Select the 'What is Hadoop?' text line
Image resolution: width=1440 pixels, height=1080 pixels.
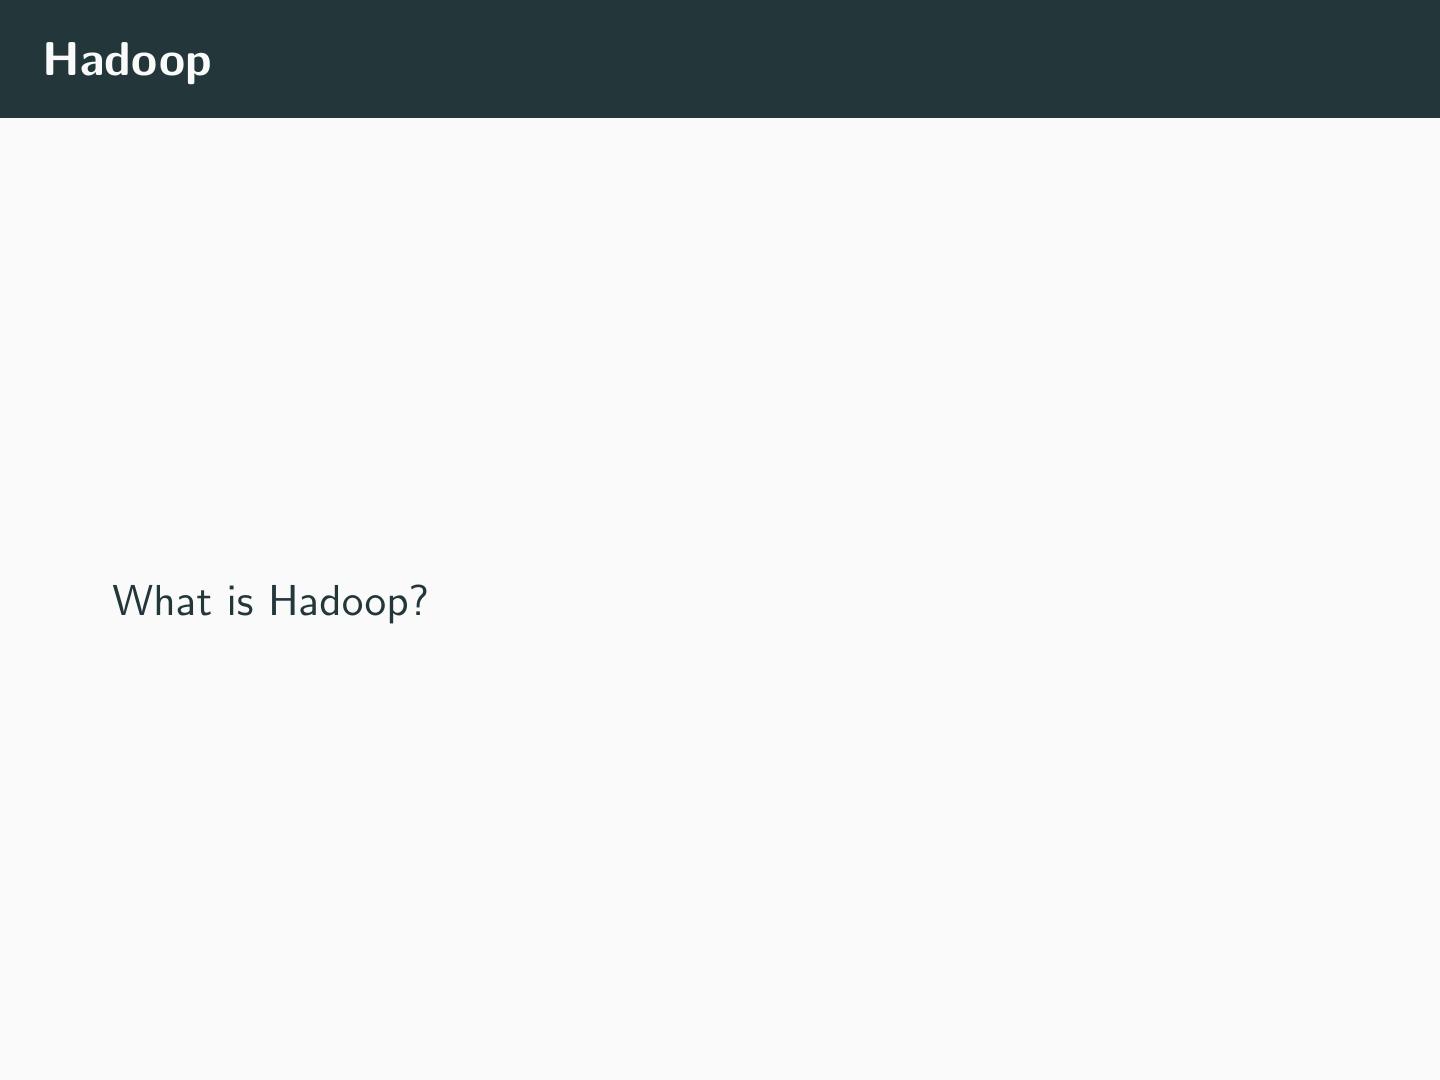coord(270,601)
